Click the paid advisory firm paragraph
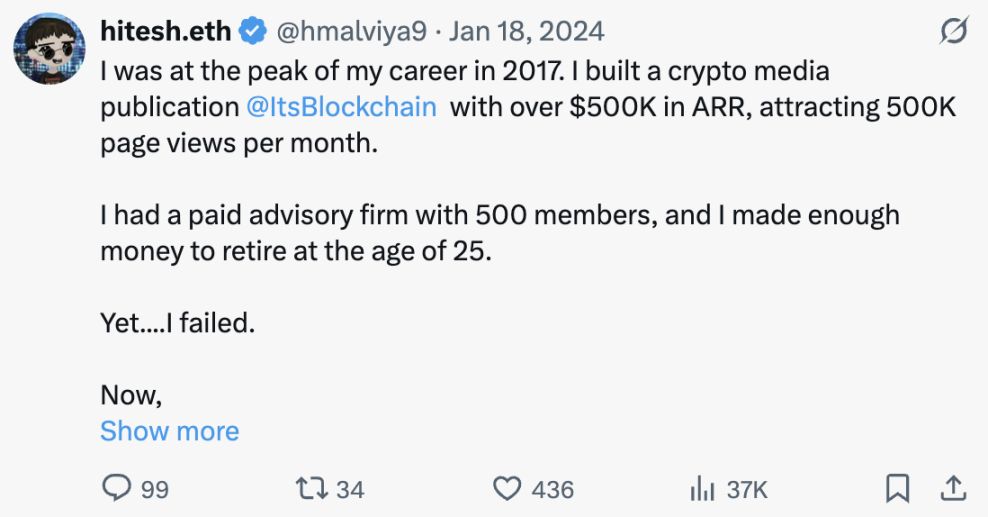Screen dimensions: 988x517 [x=500, y=232]
